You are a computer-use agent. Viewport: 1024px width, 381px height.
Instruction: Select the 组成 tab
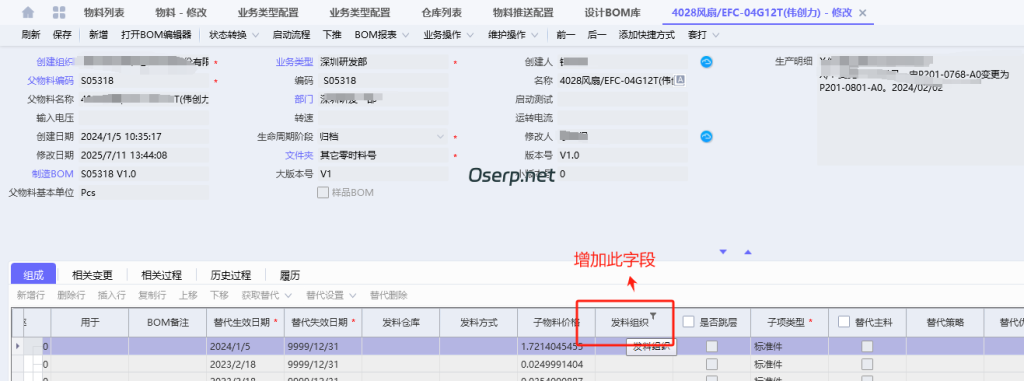(x=33, y=275)
